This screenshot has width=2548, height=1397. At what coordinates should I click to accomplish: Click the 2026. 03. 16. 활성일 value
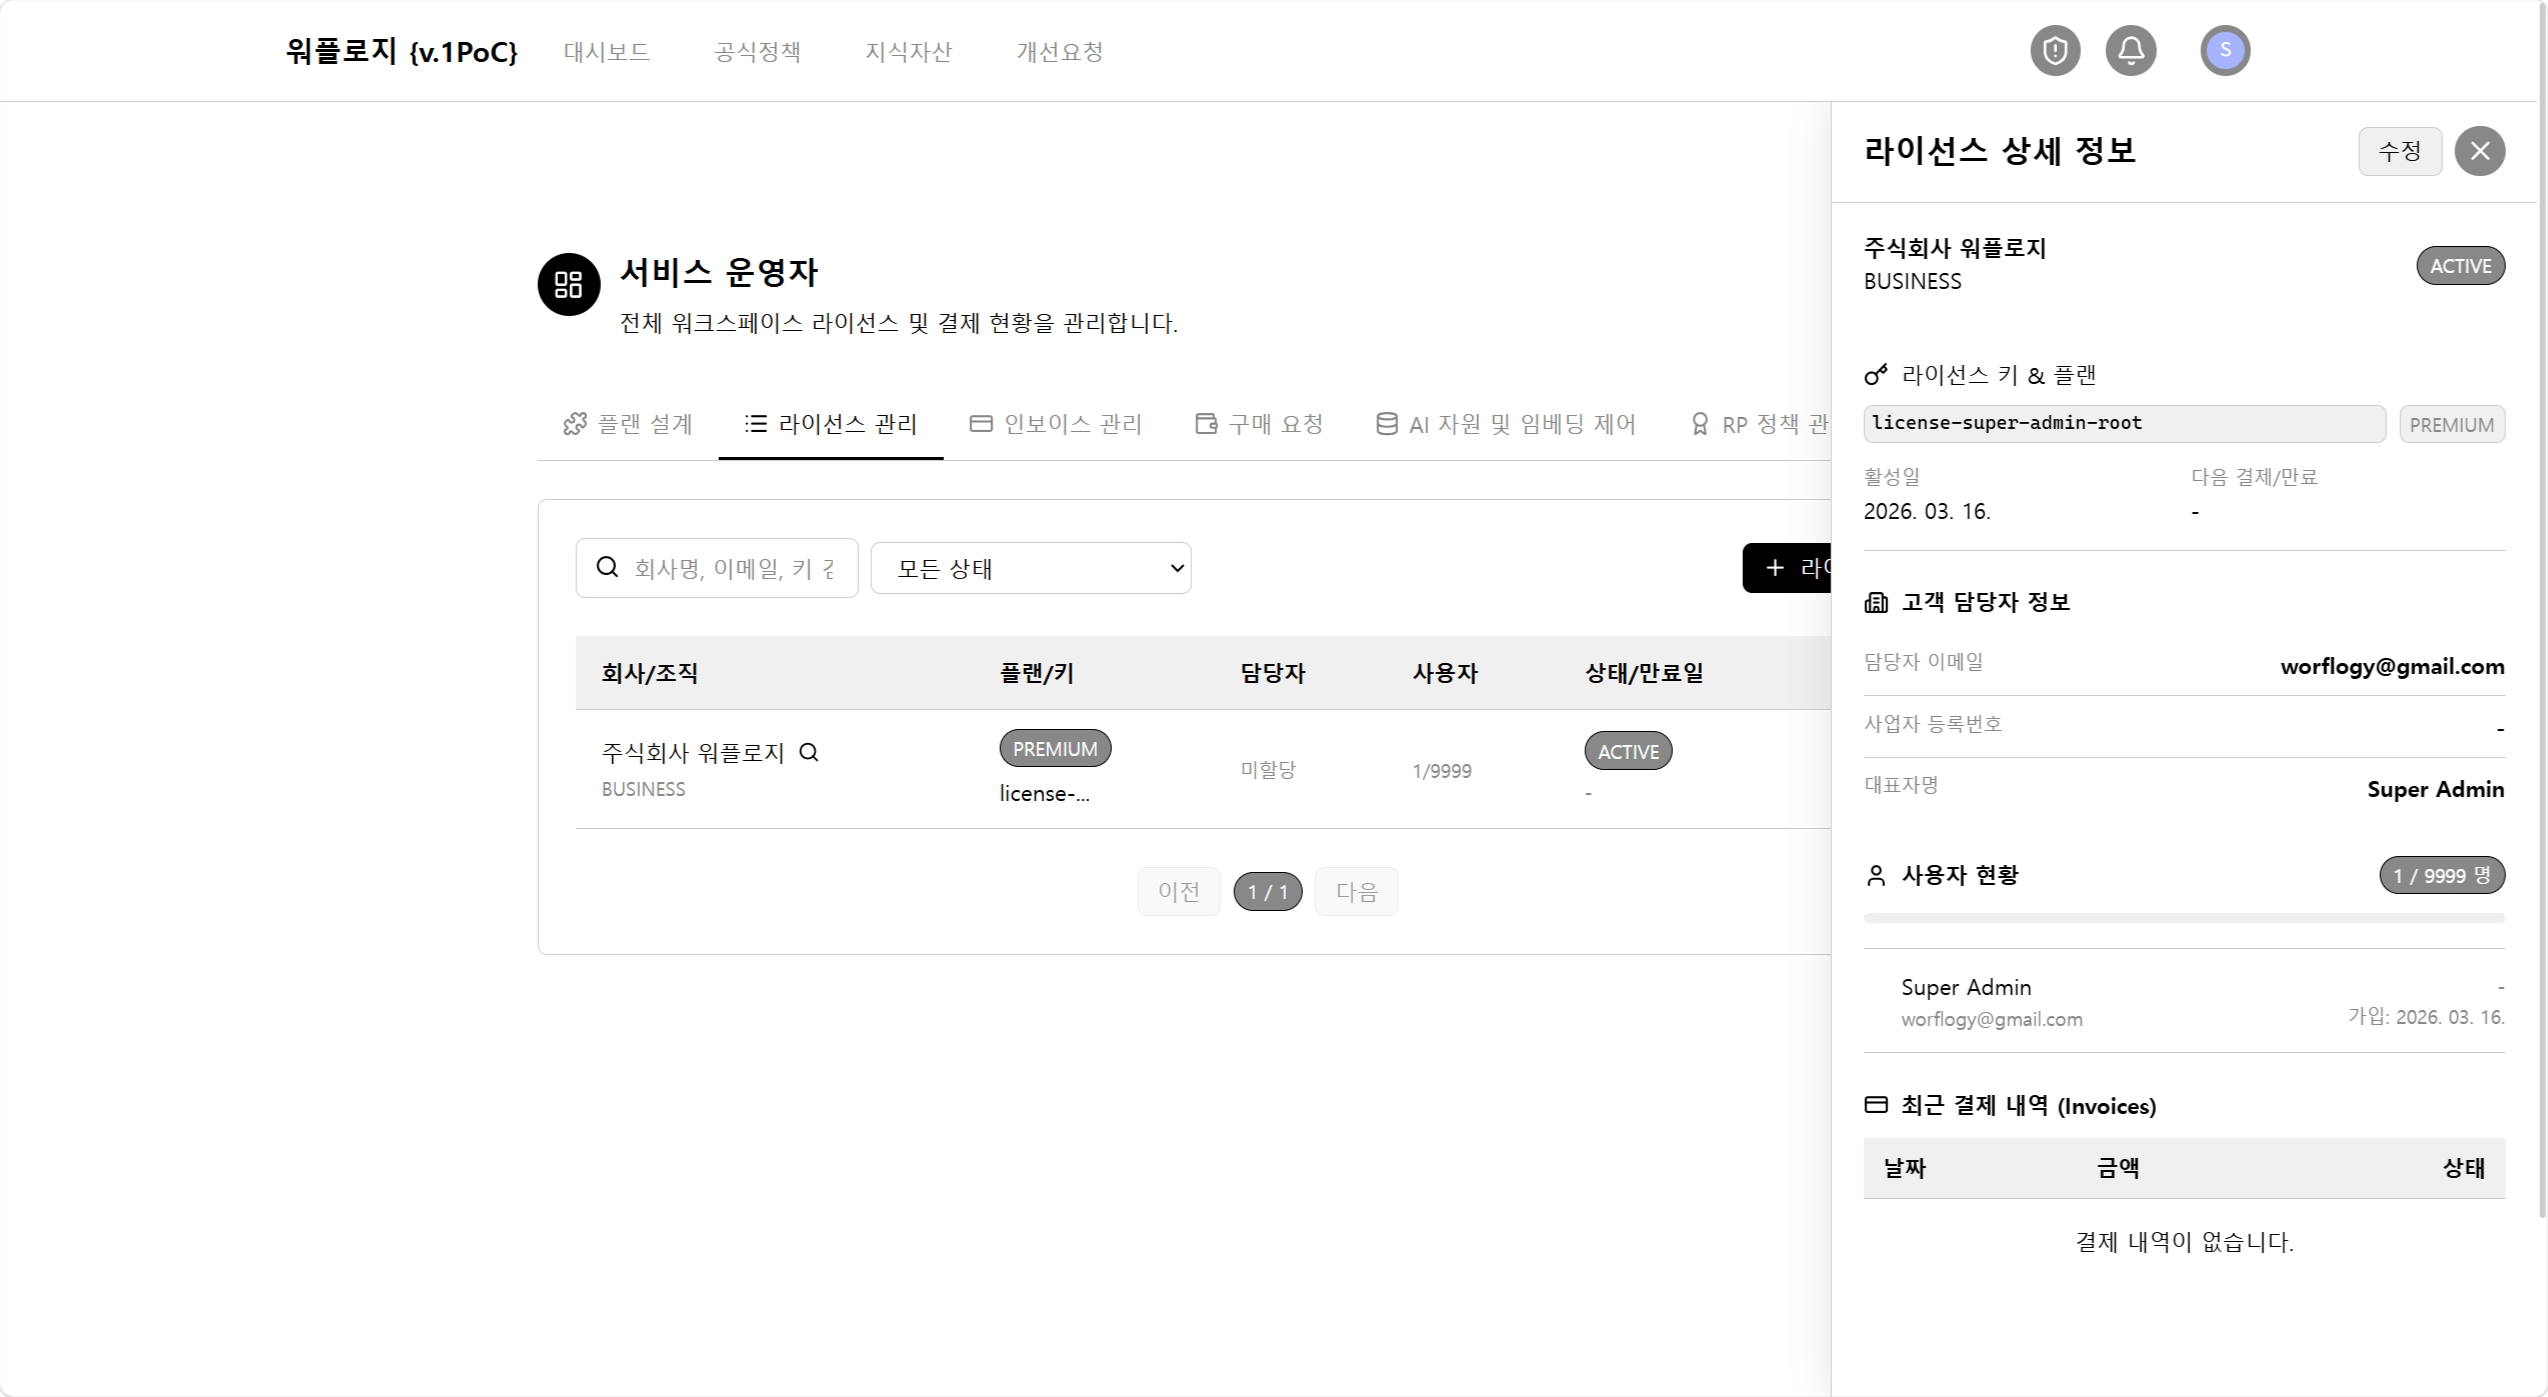pos(1927,511)
